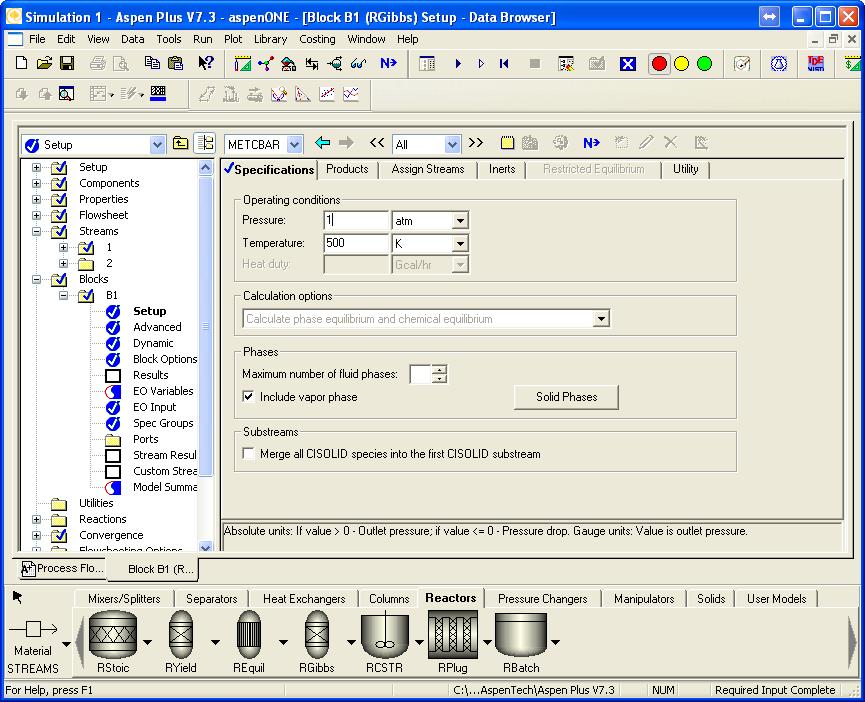Click the Open file icon
865x702 pixels.
(44, 63)
